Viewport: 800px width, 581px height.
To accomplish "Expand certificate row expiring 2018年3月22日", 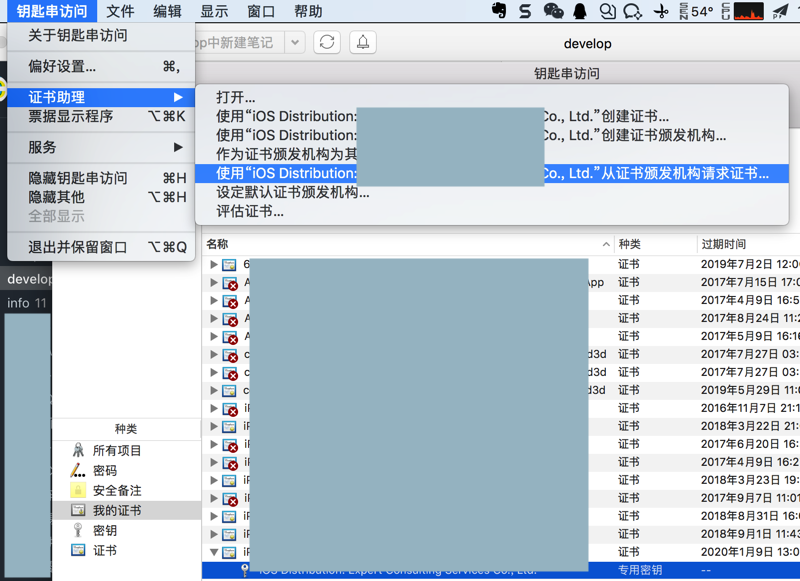I will pos(214,426).
